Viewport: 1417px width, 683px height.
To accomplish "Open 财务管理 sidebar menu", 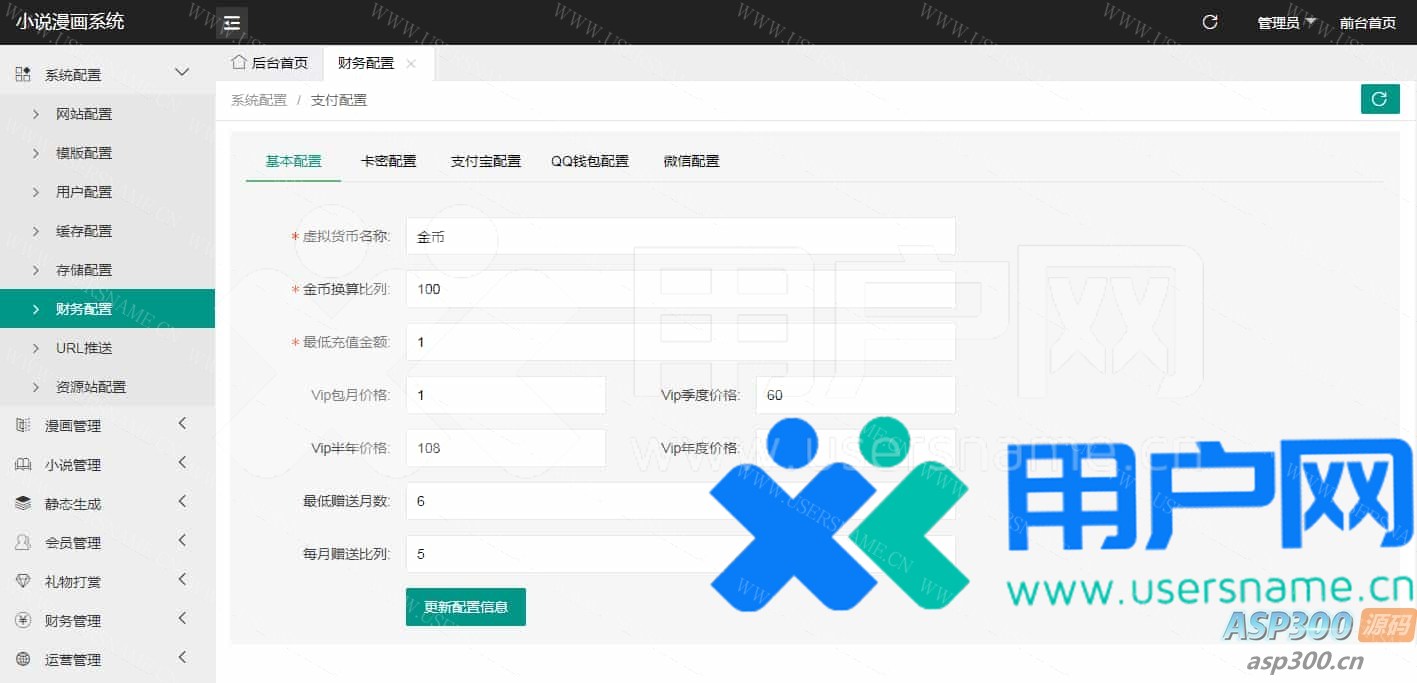I will (x=73, y=621).
